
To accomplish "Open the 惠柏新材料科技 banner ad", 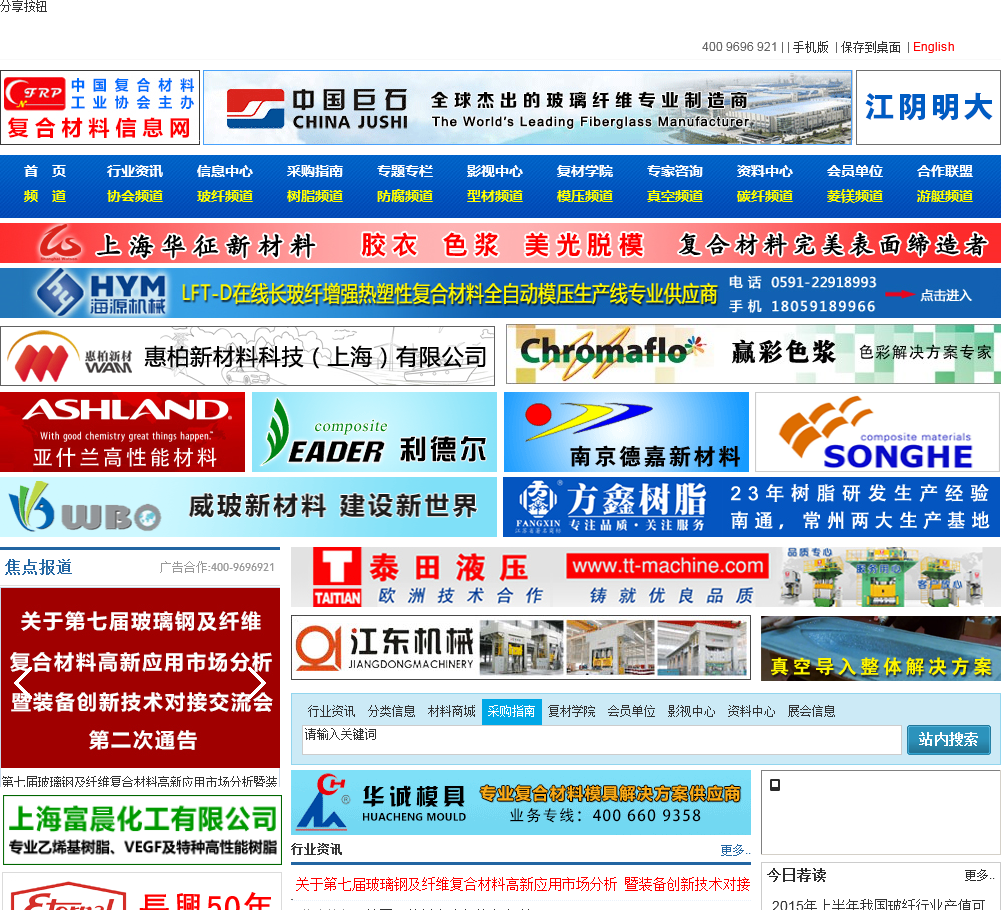I will (x=247, y=356).
